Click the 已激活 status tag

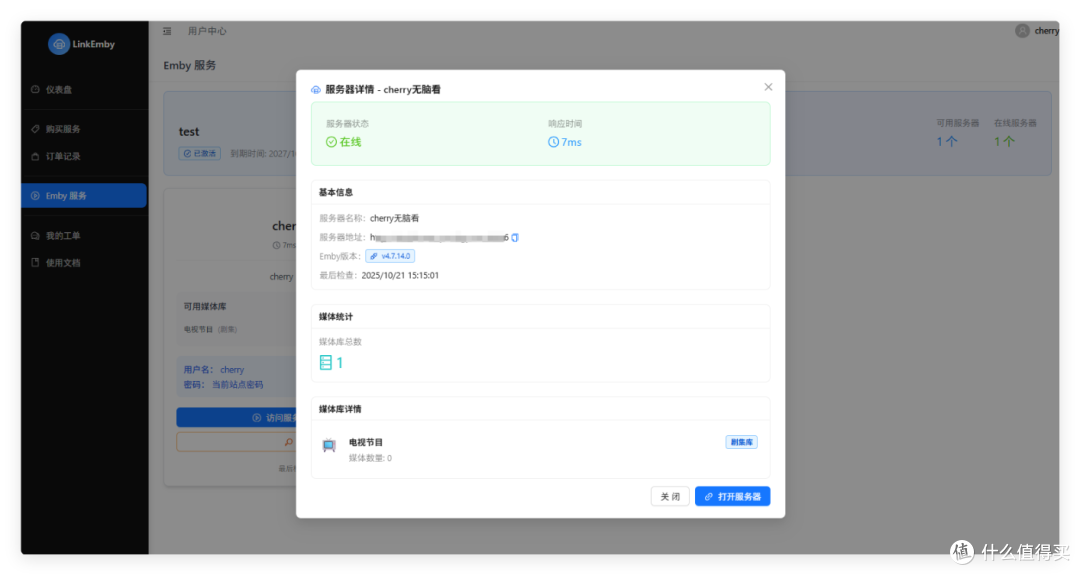click(x=200, y=154)
